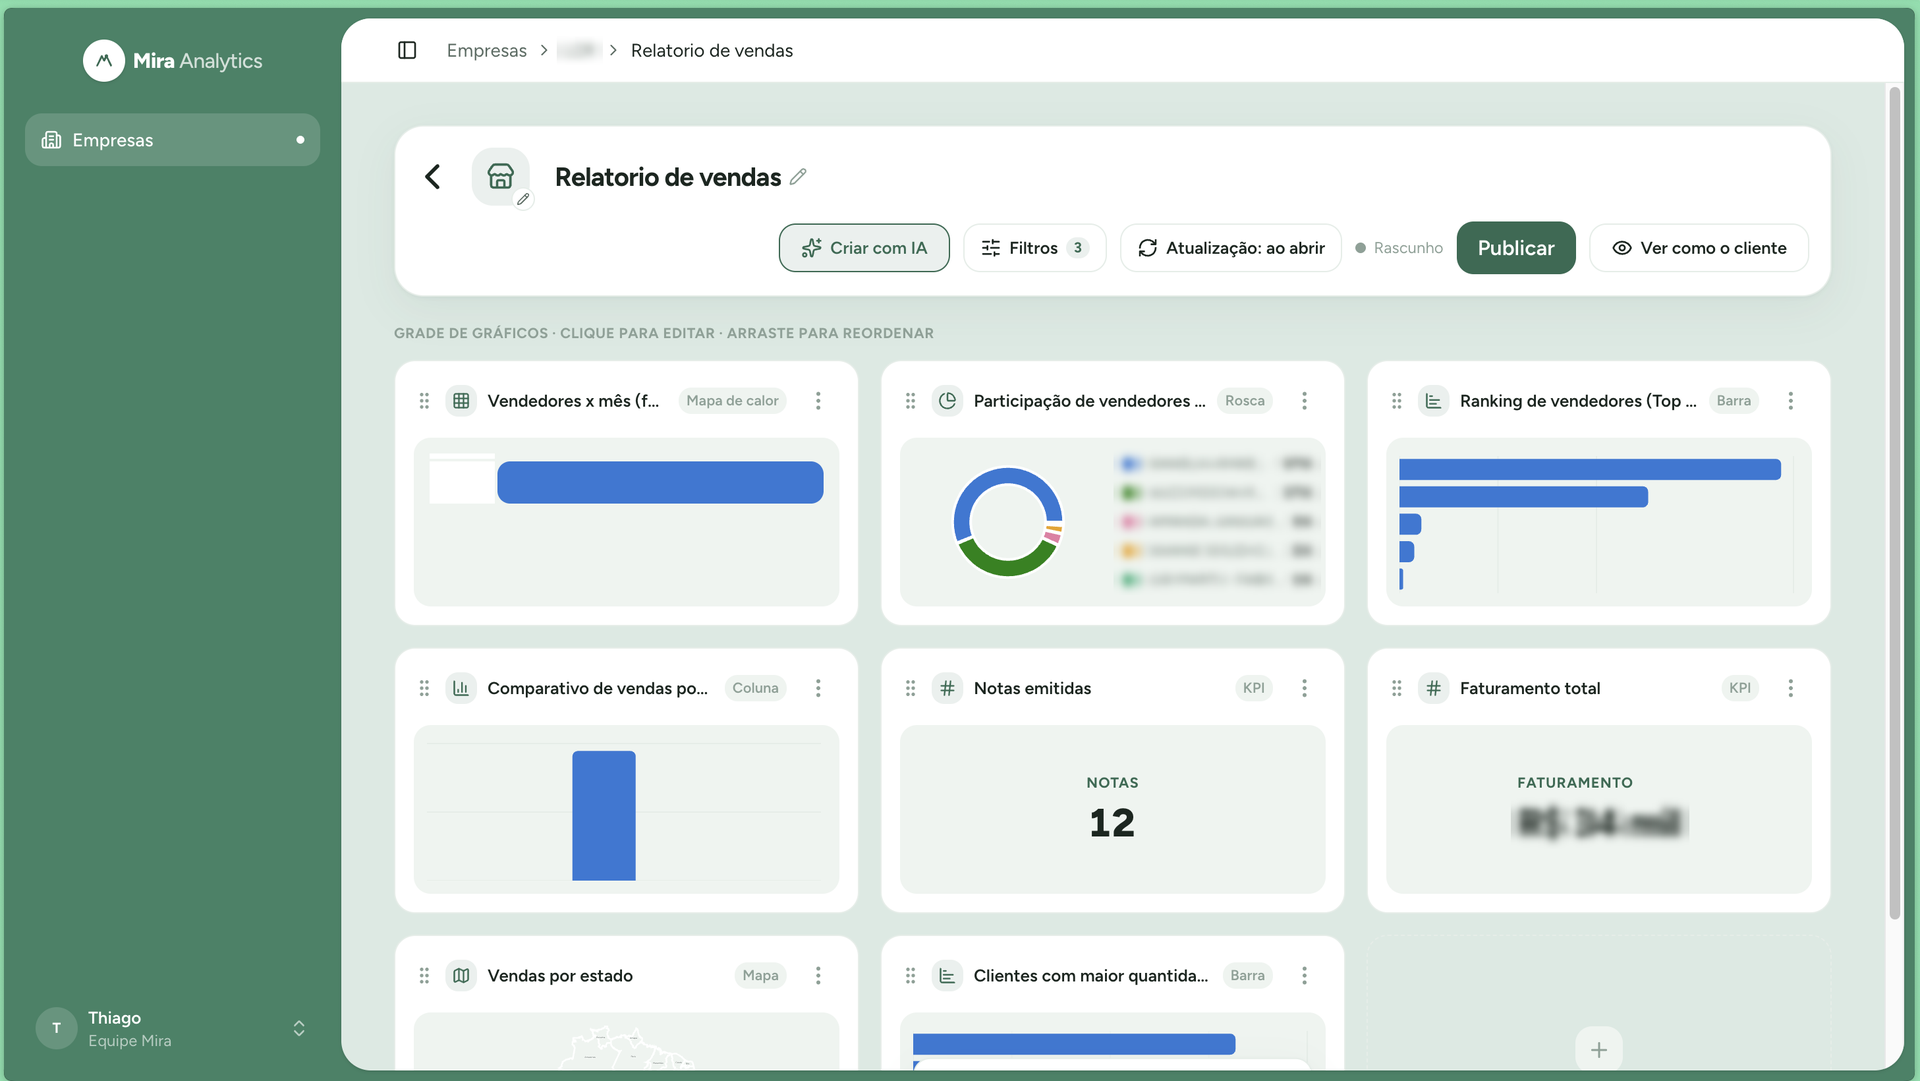This screenshot has width=1920, height=1081.
Task: Click the Rascunho status indicator
Action: 1399,248
